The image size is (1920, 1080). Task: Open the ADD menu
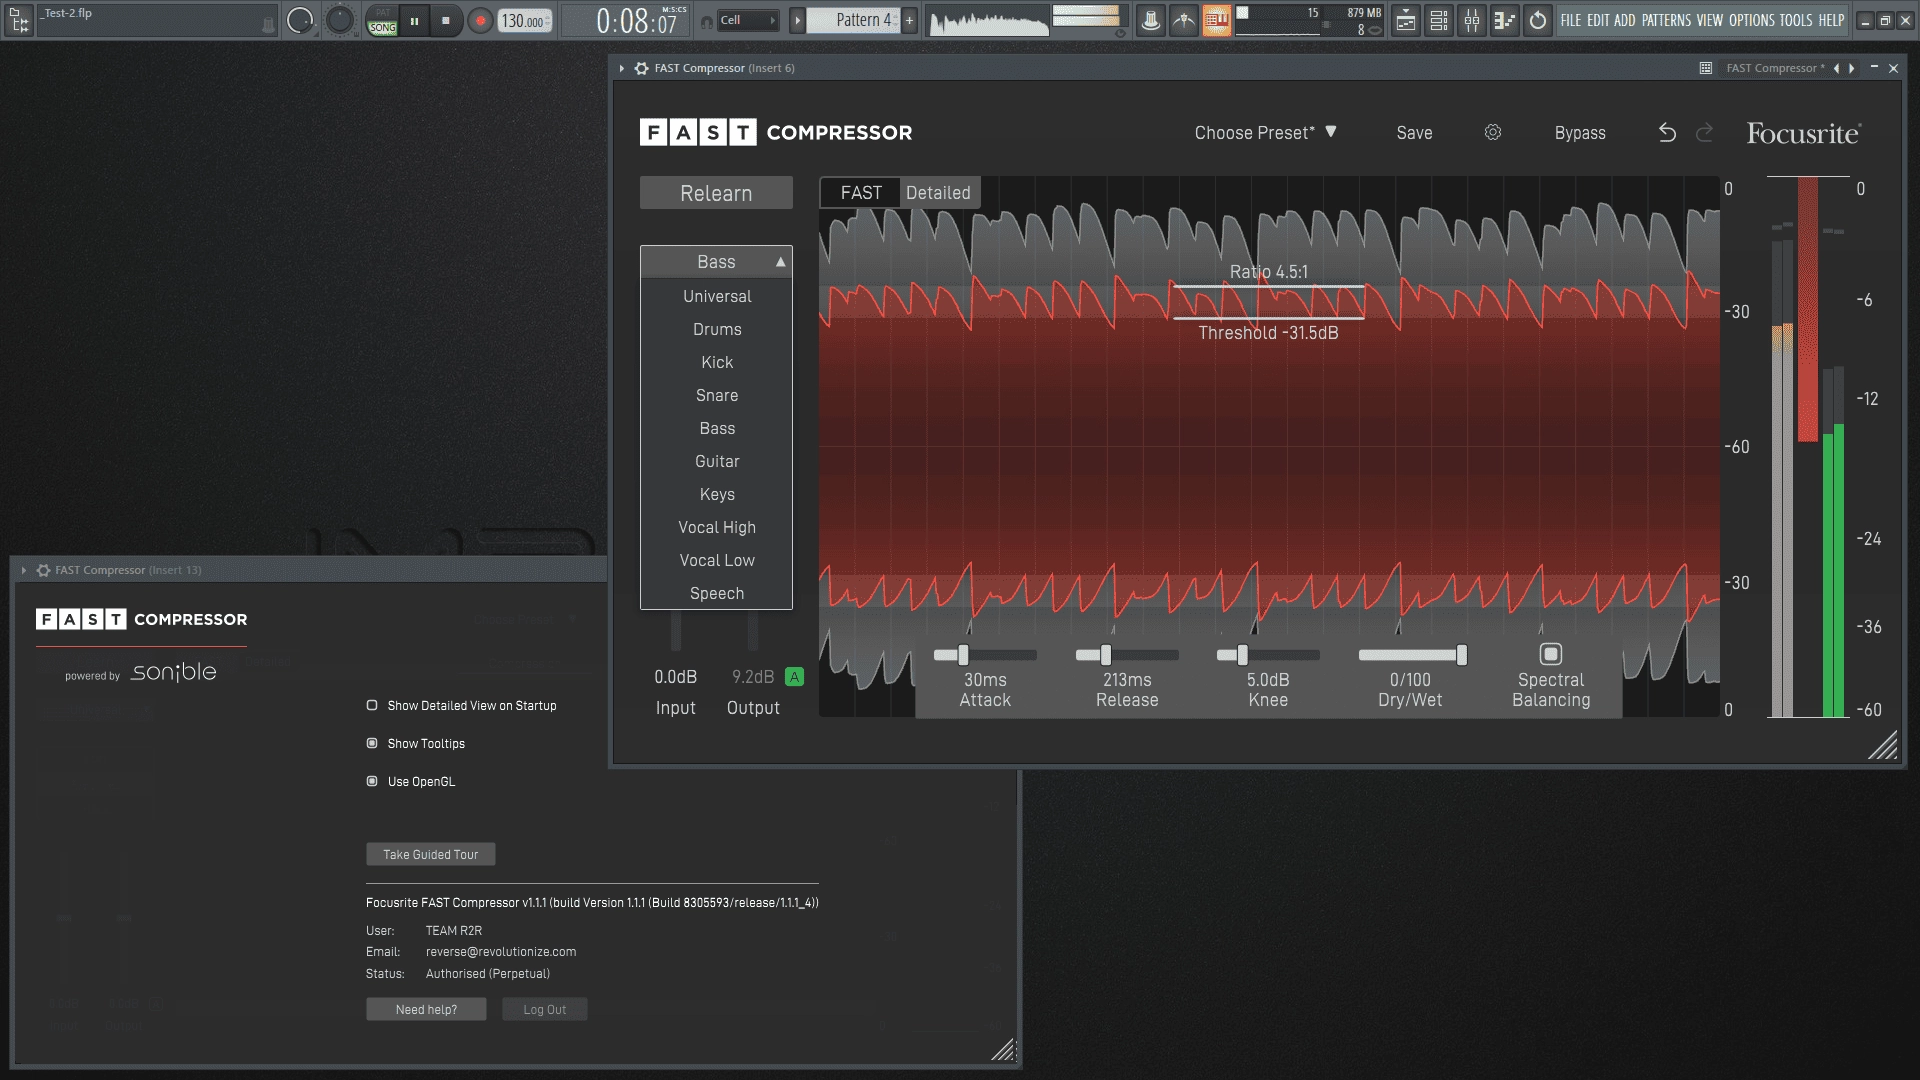pyautogui.click(x=1625, y=20)
